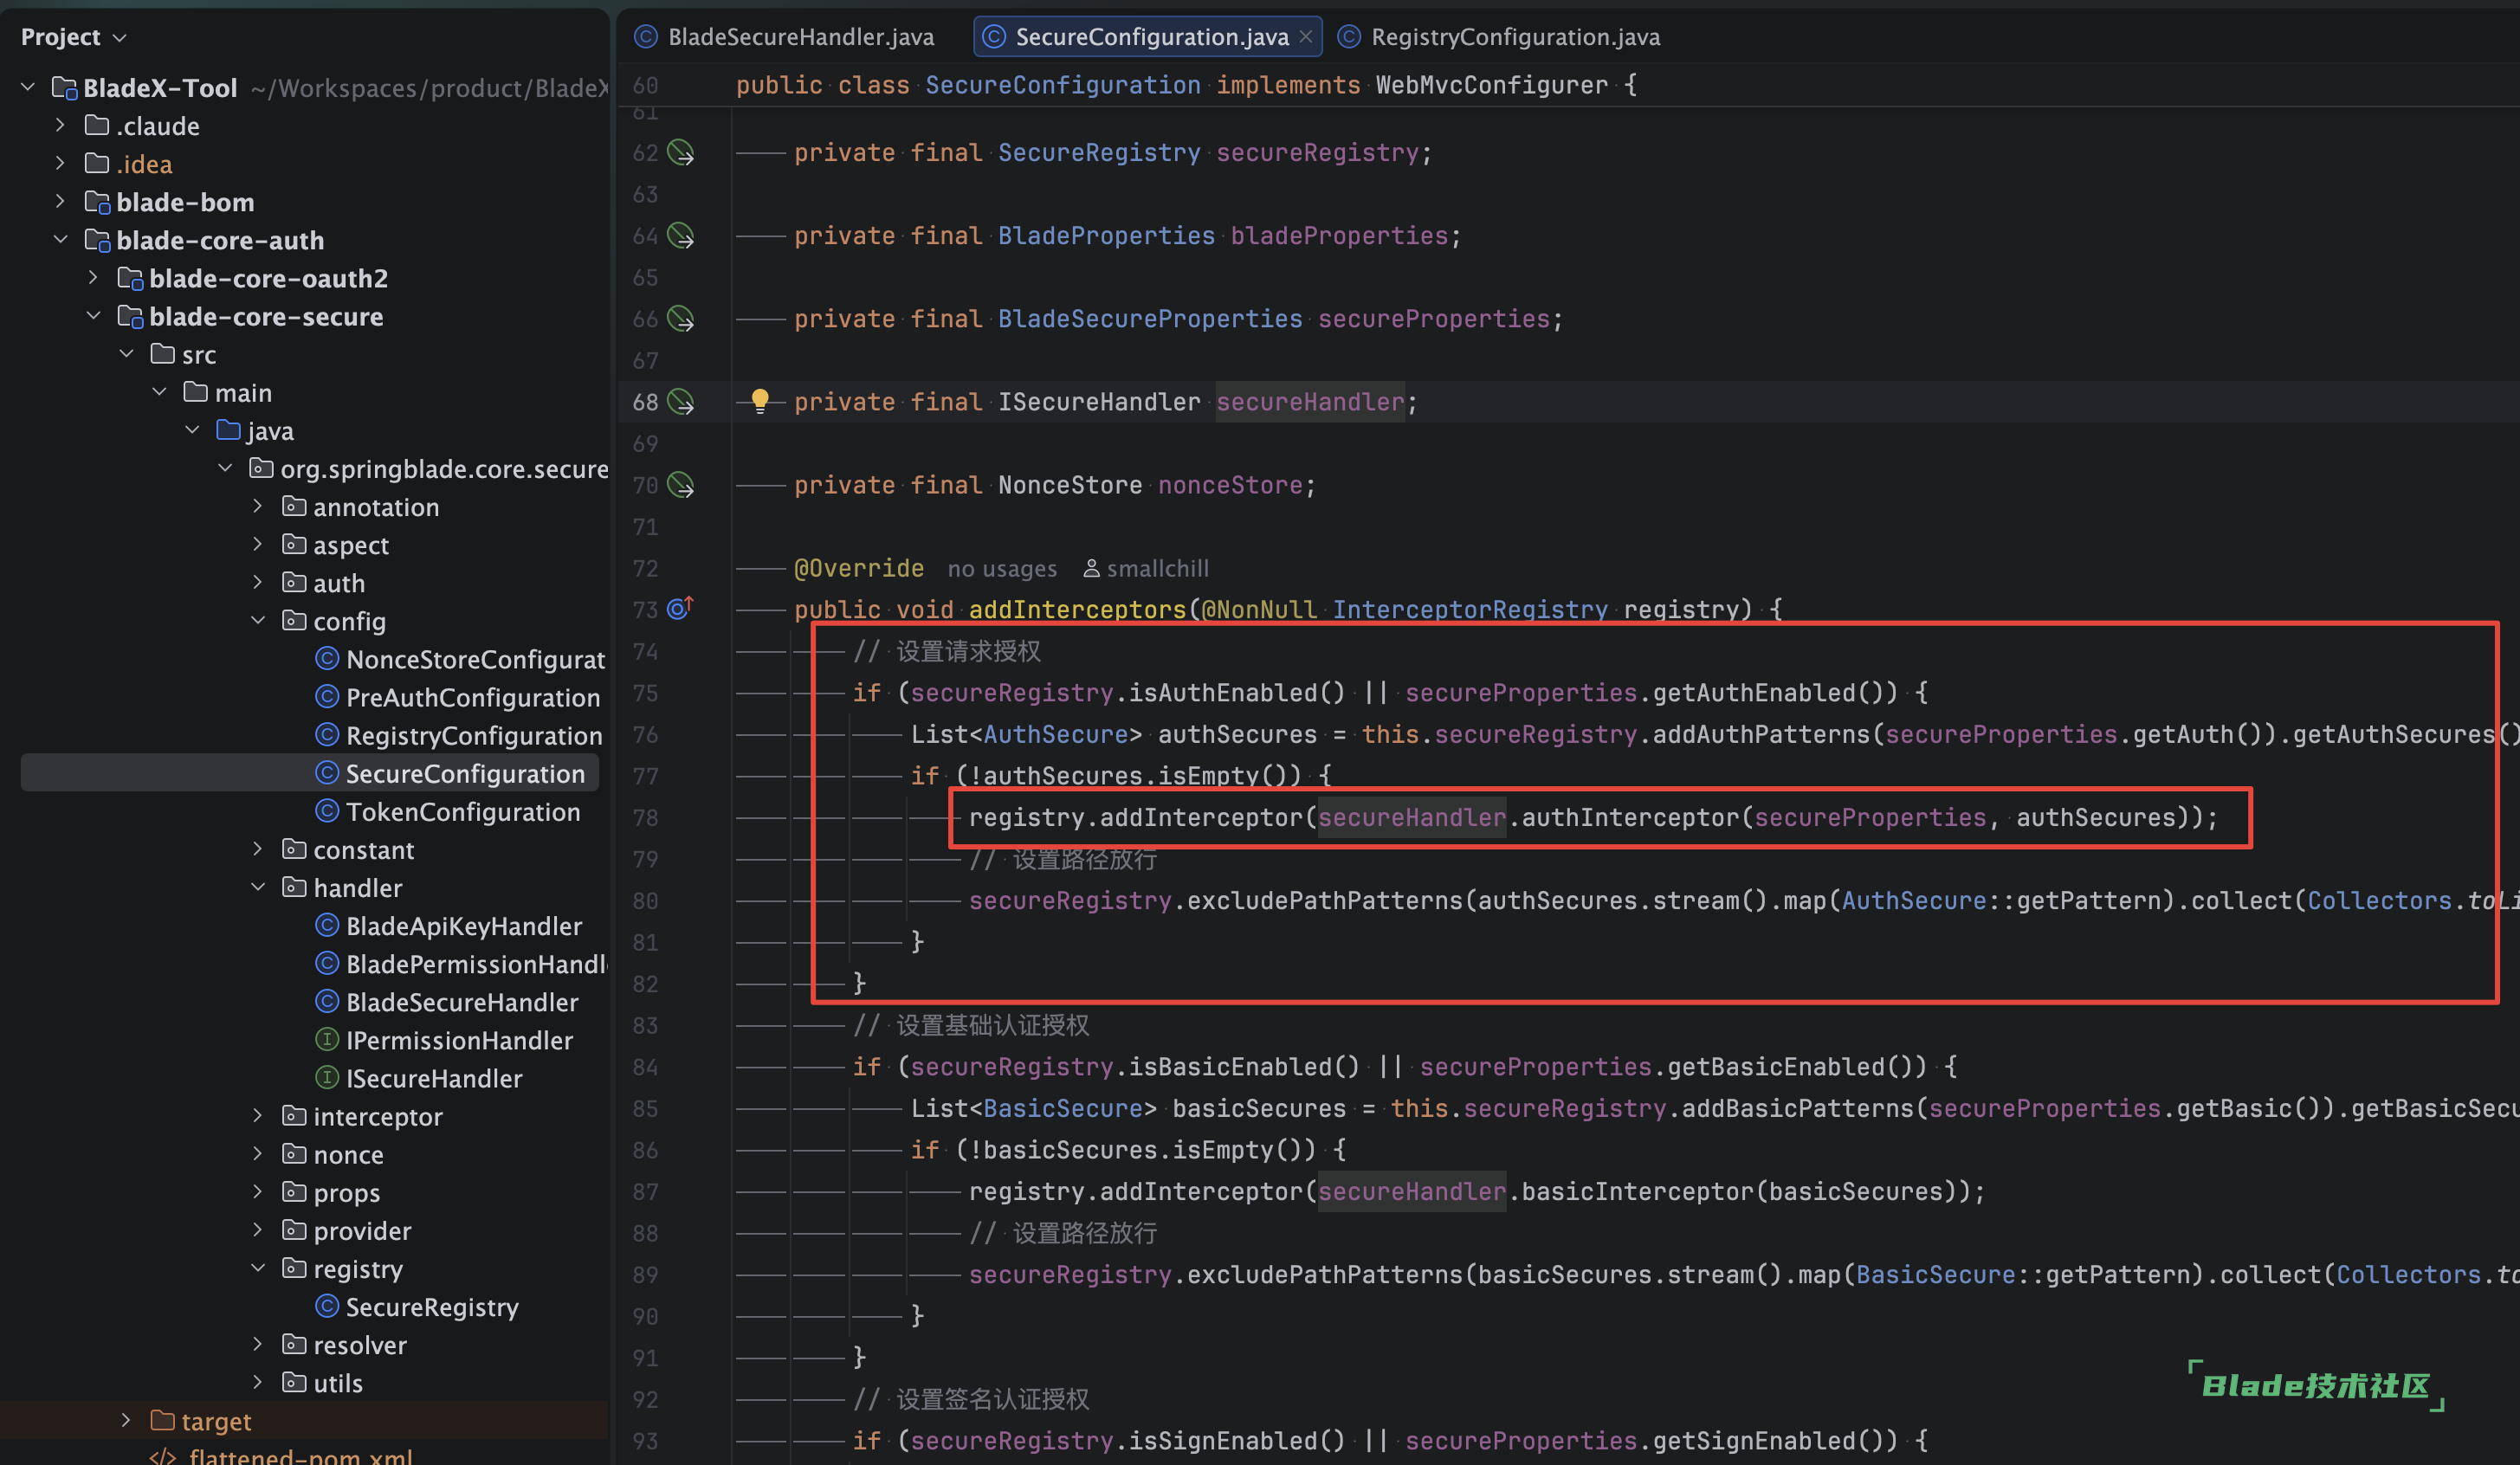Click the bean gutter icon beside line 66
Viewport: 2520px width, 1465px height.
[681, 319]
